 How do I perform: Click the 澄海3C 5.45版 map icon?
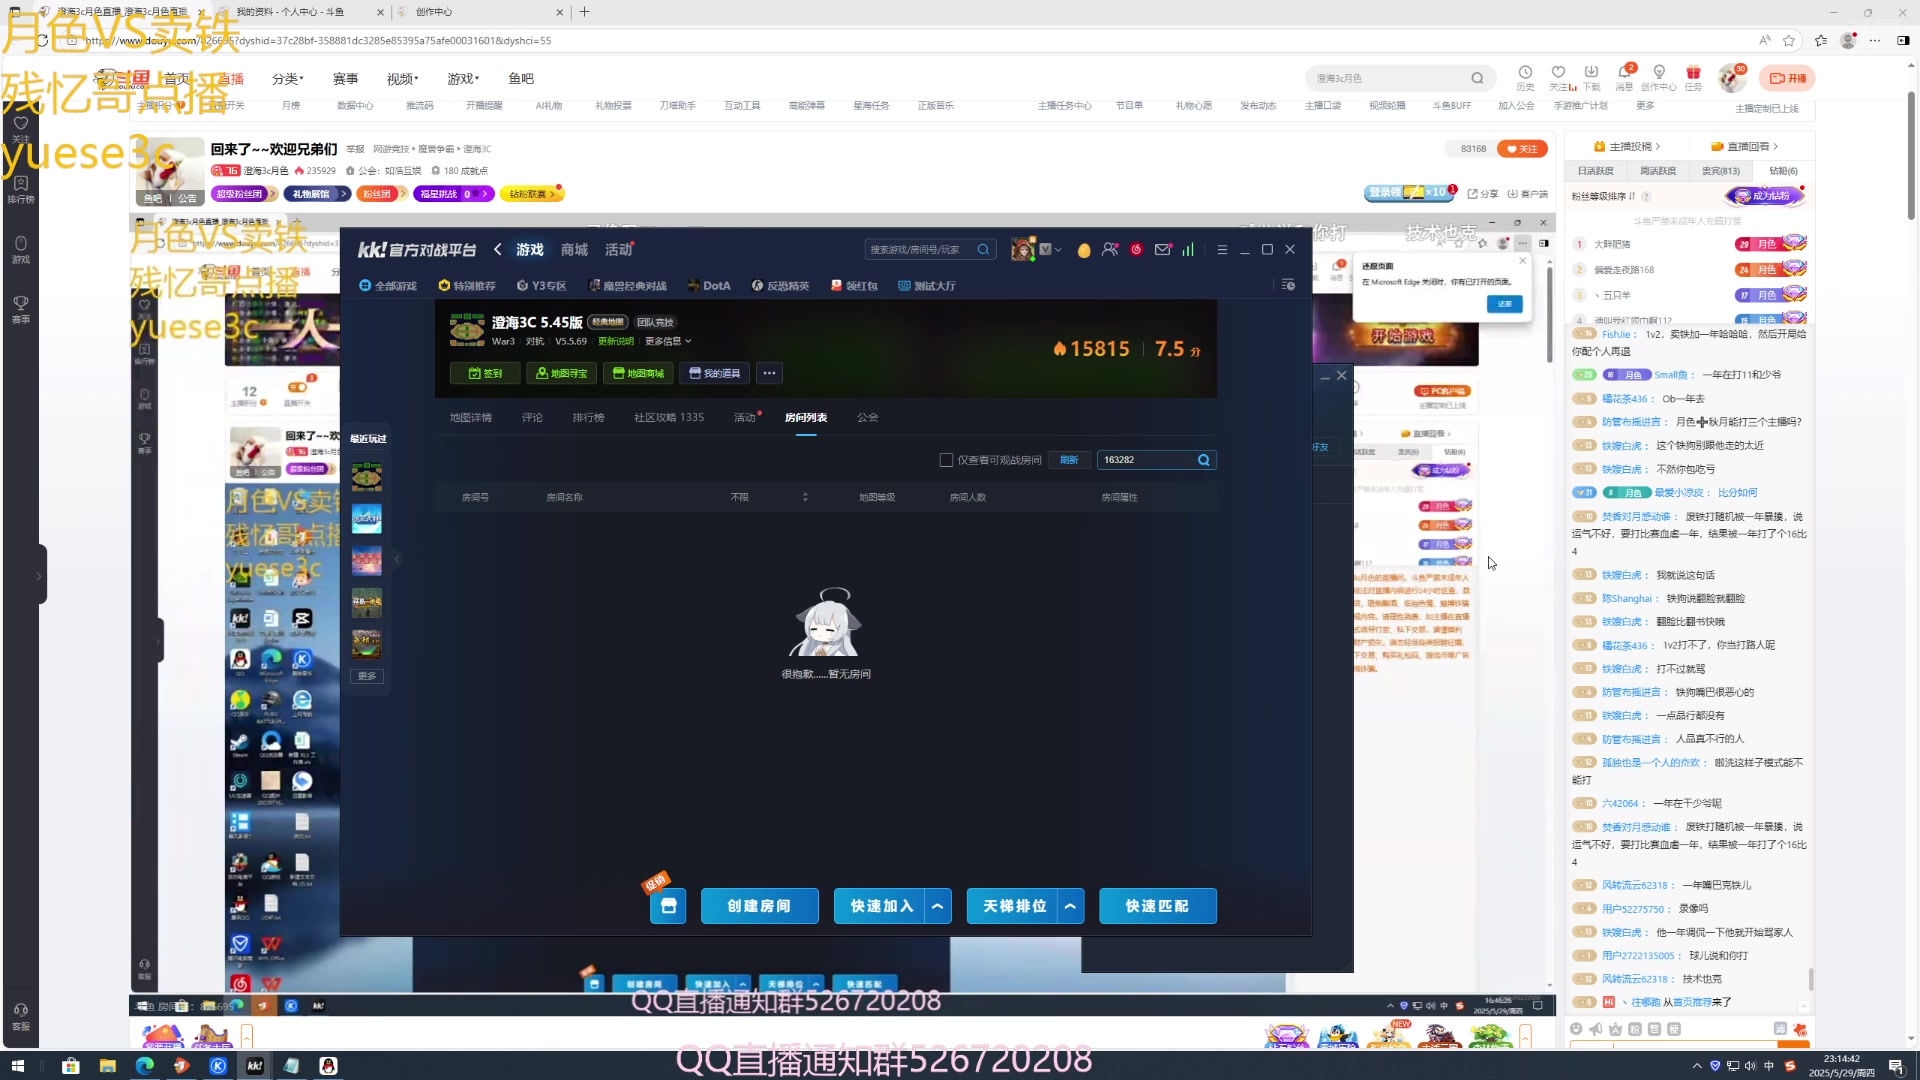point(467,330)
